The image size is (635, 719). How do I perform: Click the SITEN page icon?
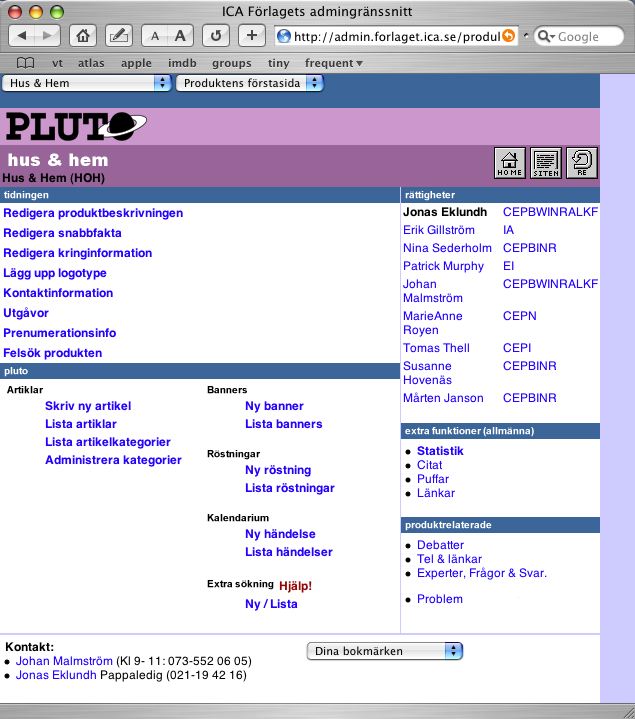[x=545, y=163]
